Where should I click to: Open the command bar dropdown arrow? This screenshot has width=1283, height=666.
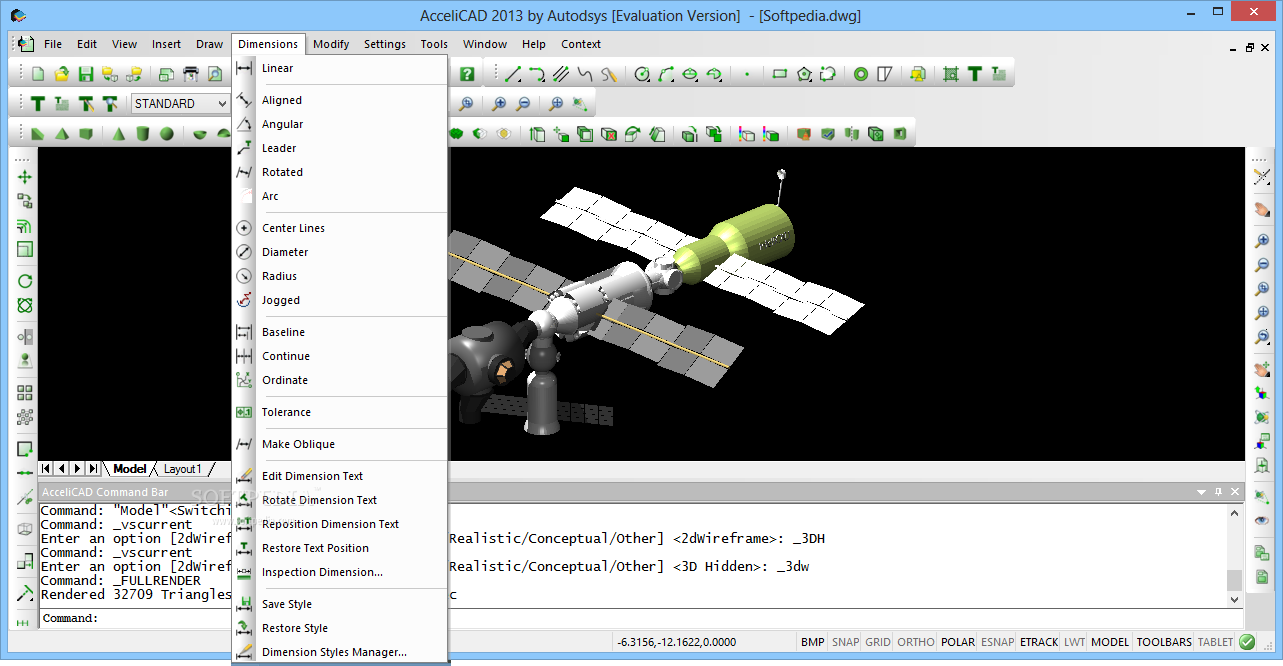coord(1201,492)
